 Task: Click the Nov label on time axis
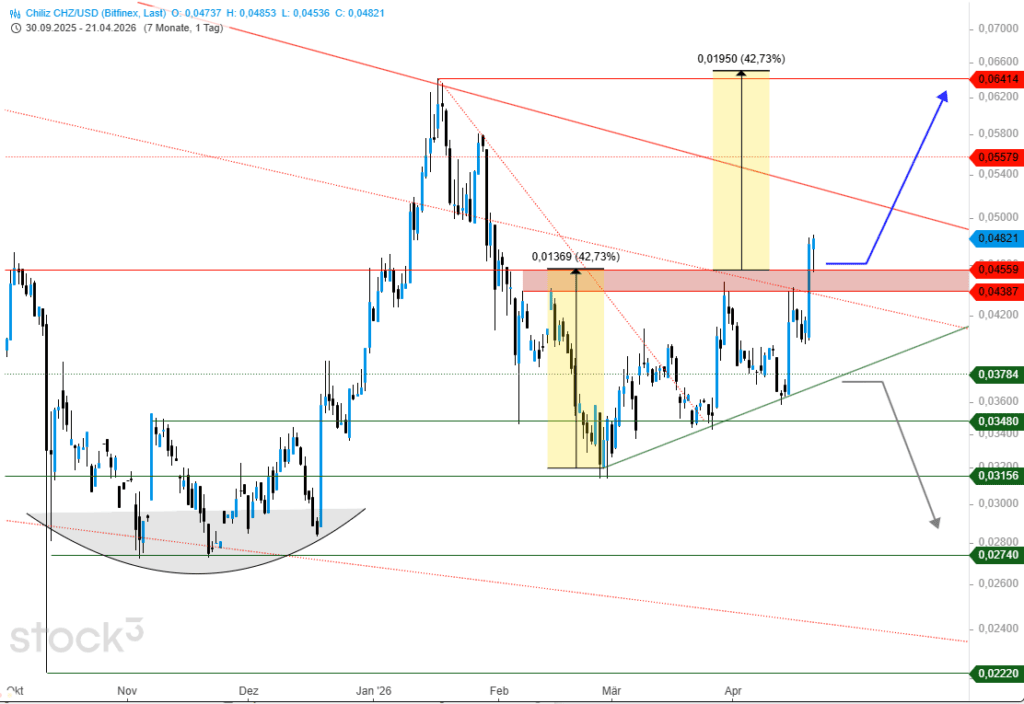coord(126,691)
